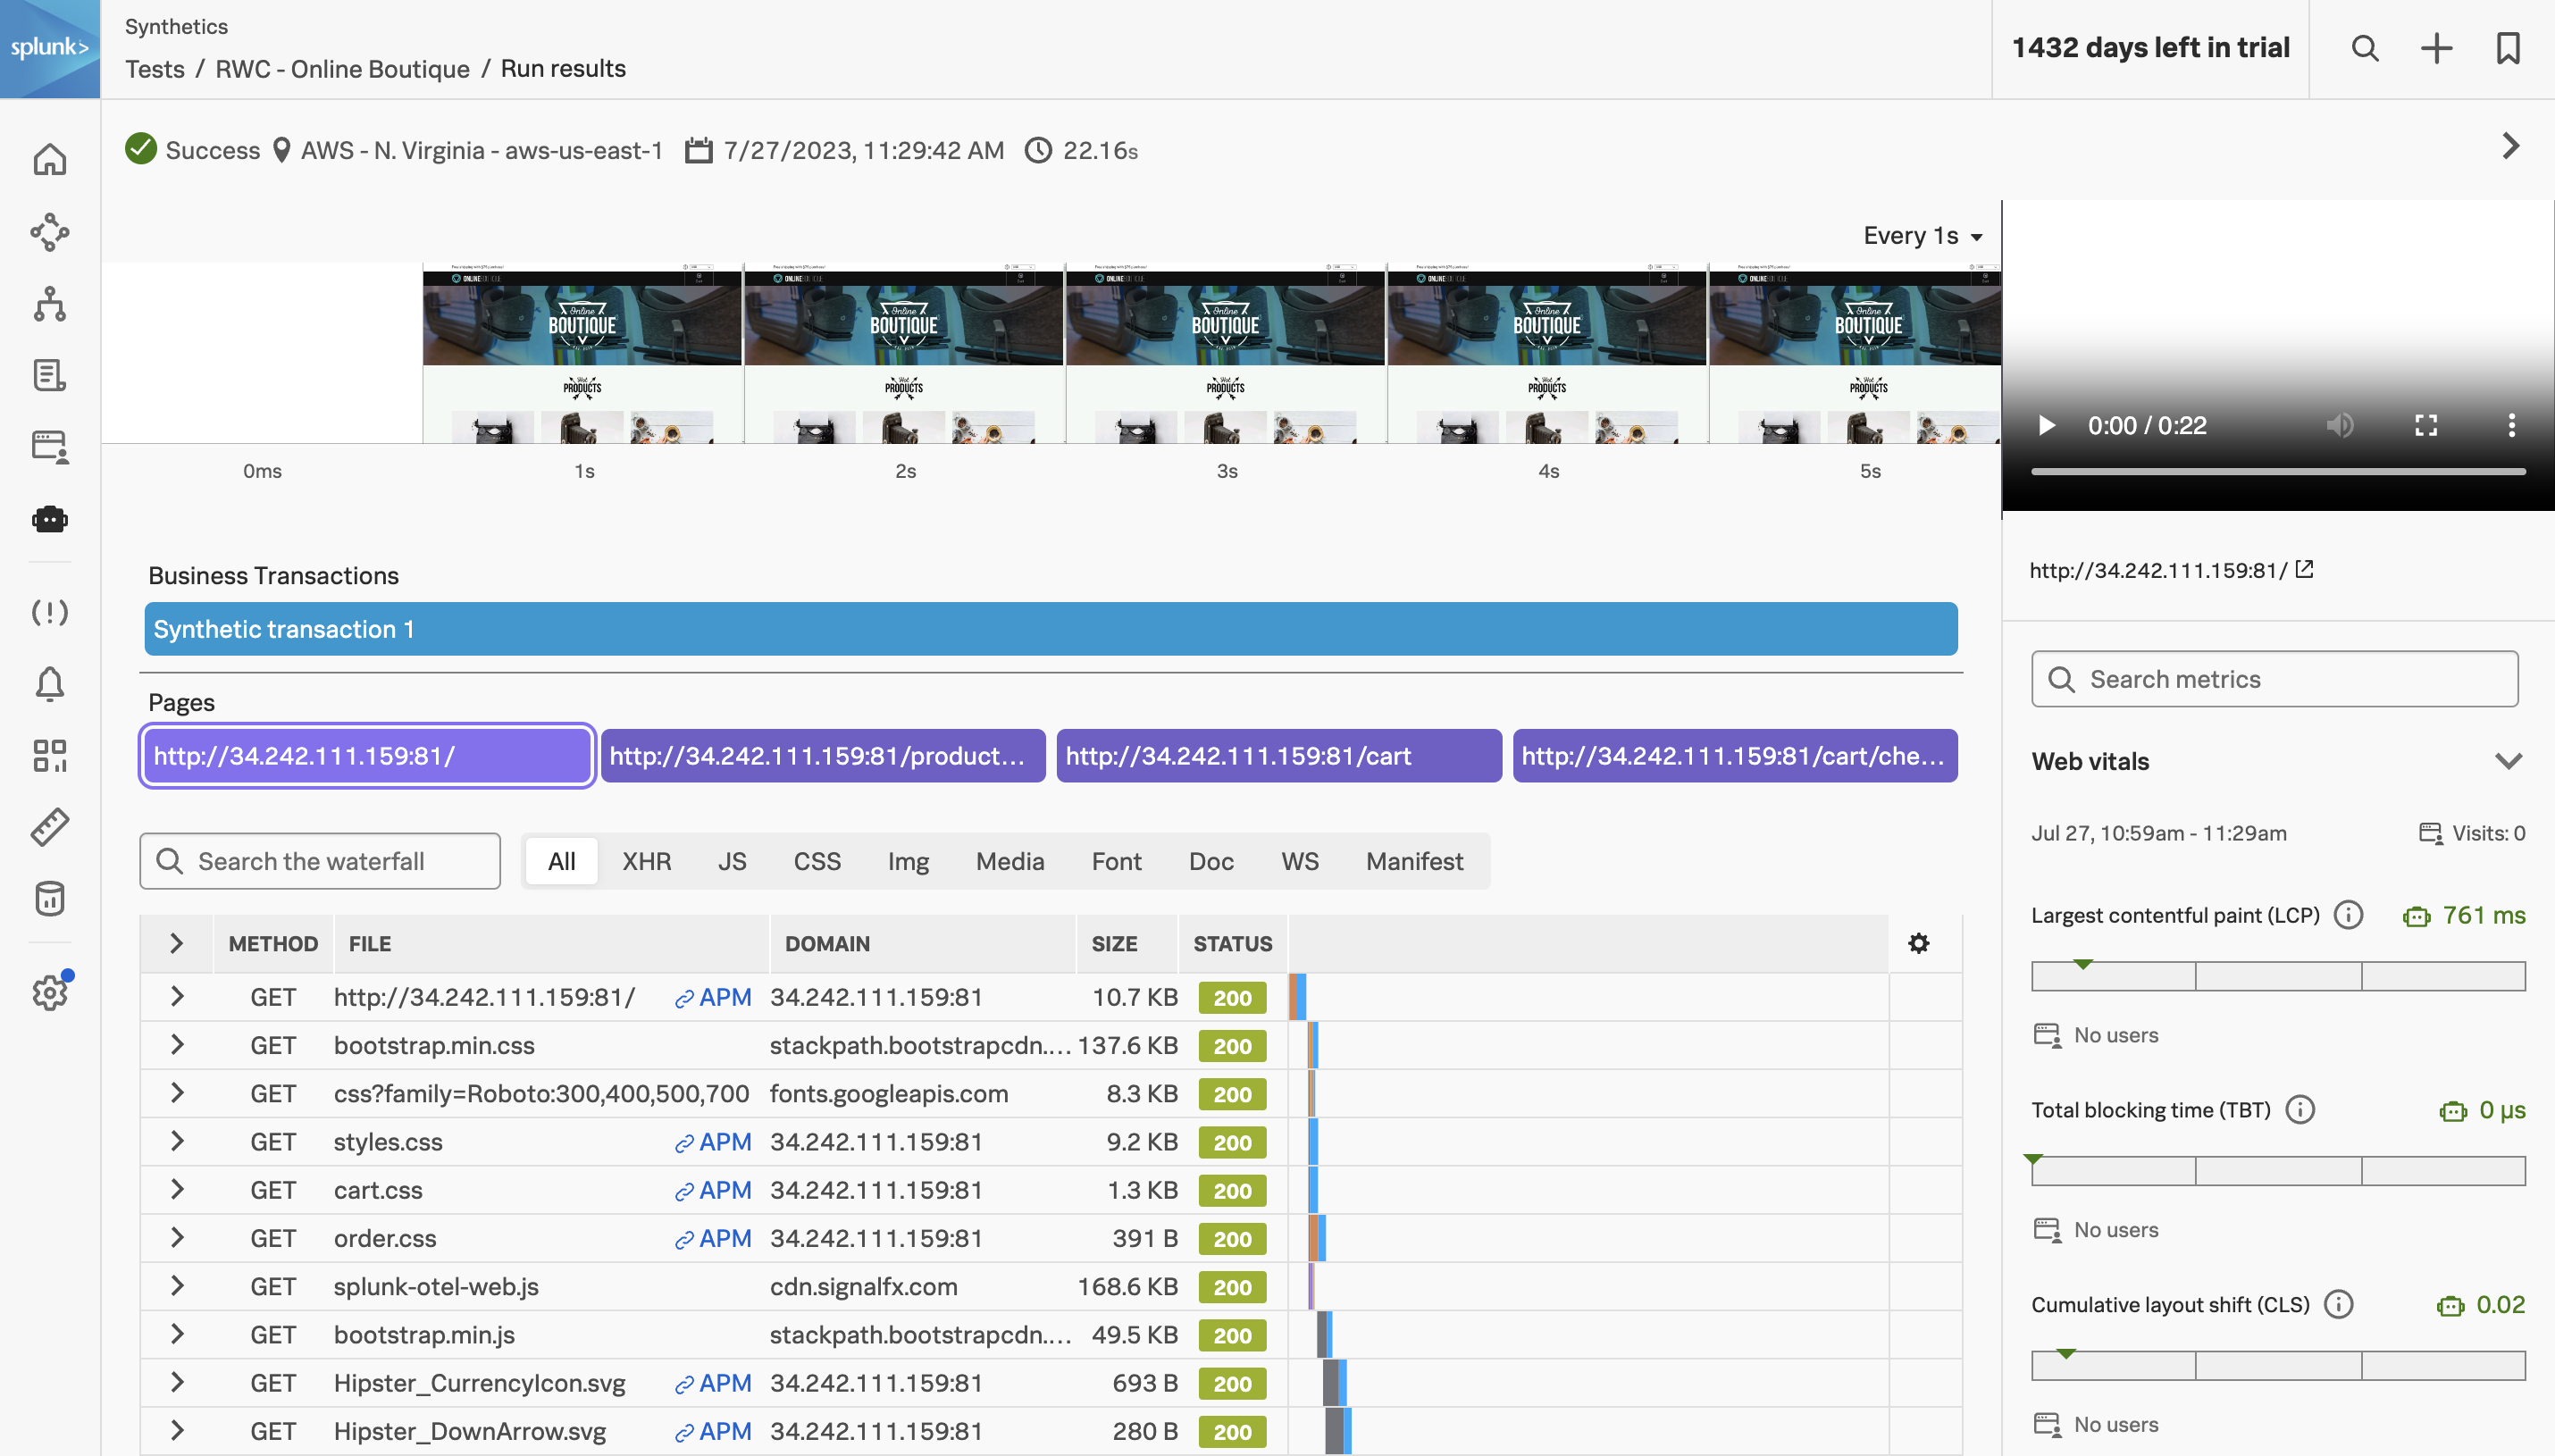Select the Font filter tab
Screen dimensions: 2555x1456
pos(1116,861)
